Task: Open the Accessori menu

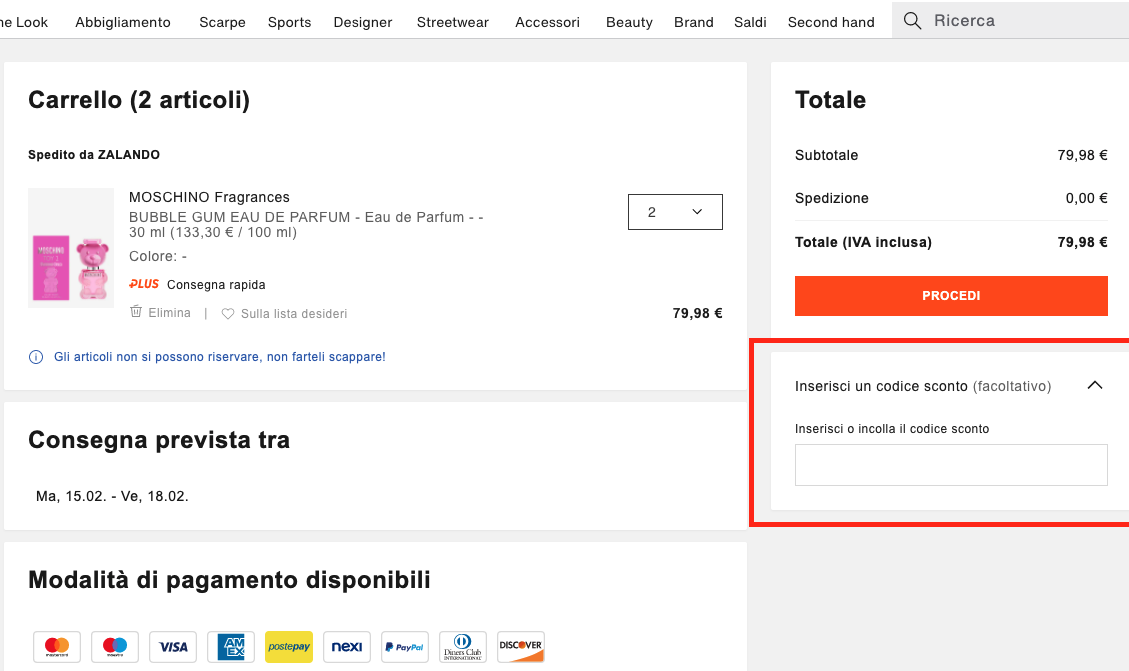Action: 547,22
